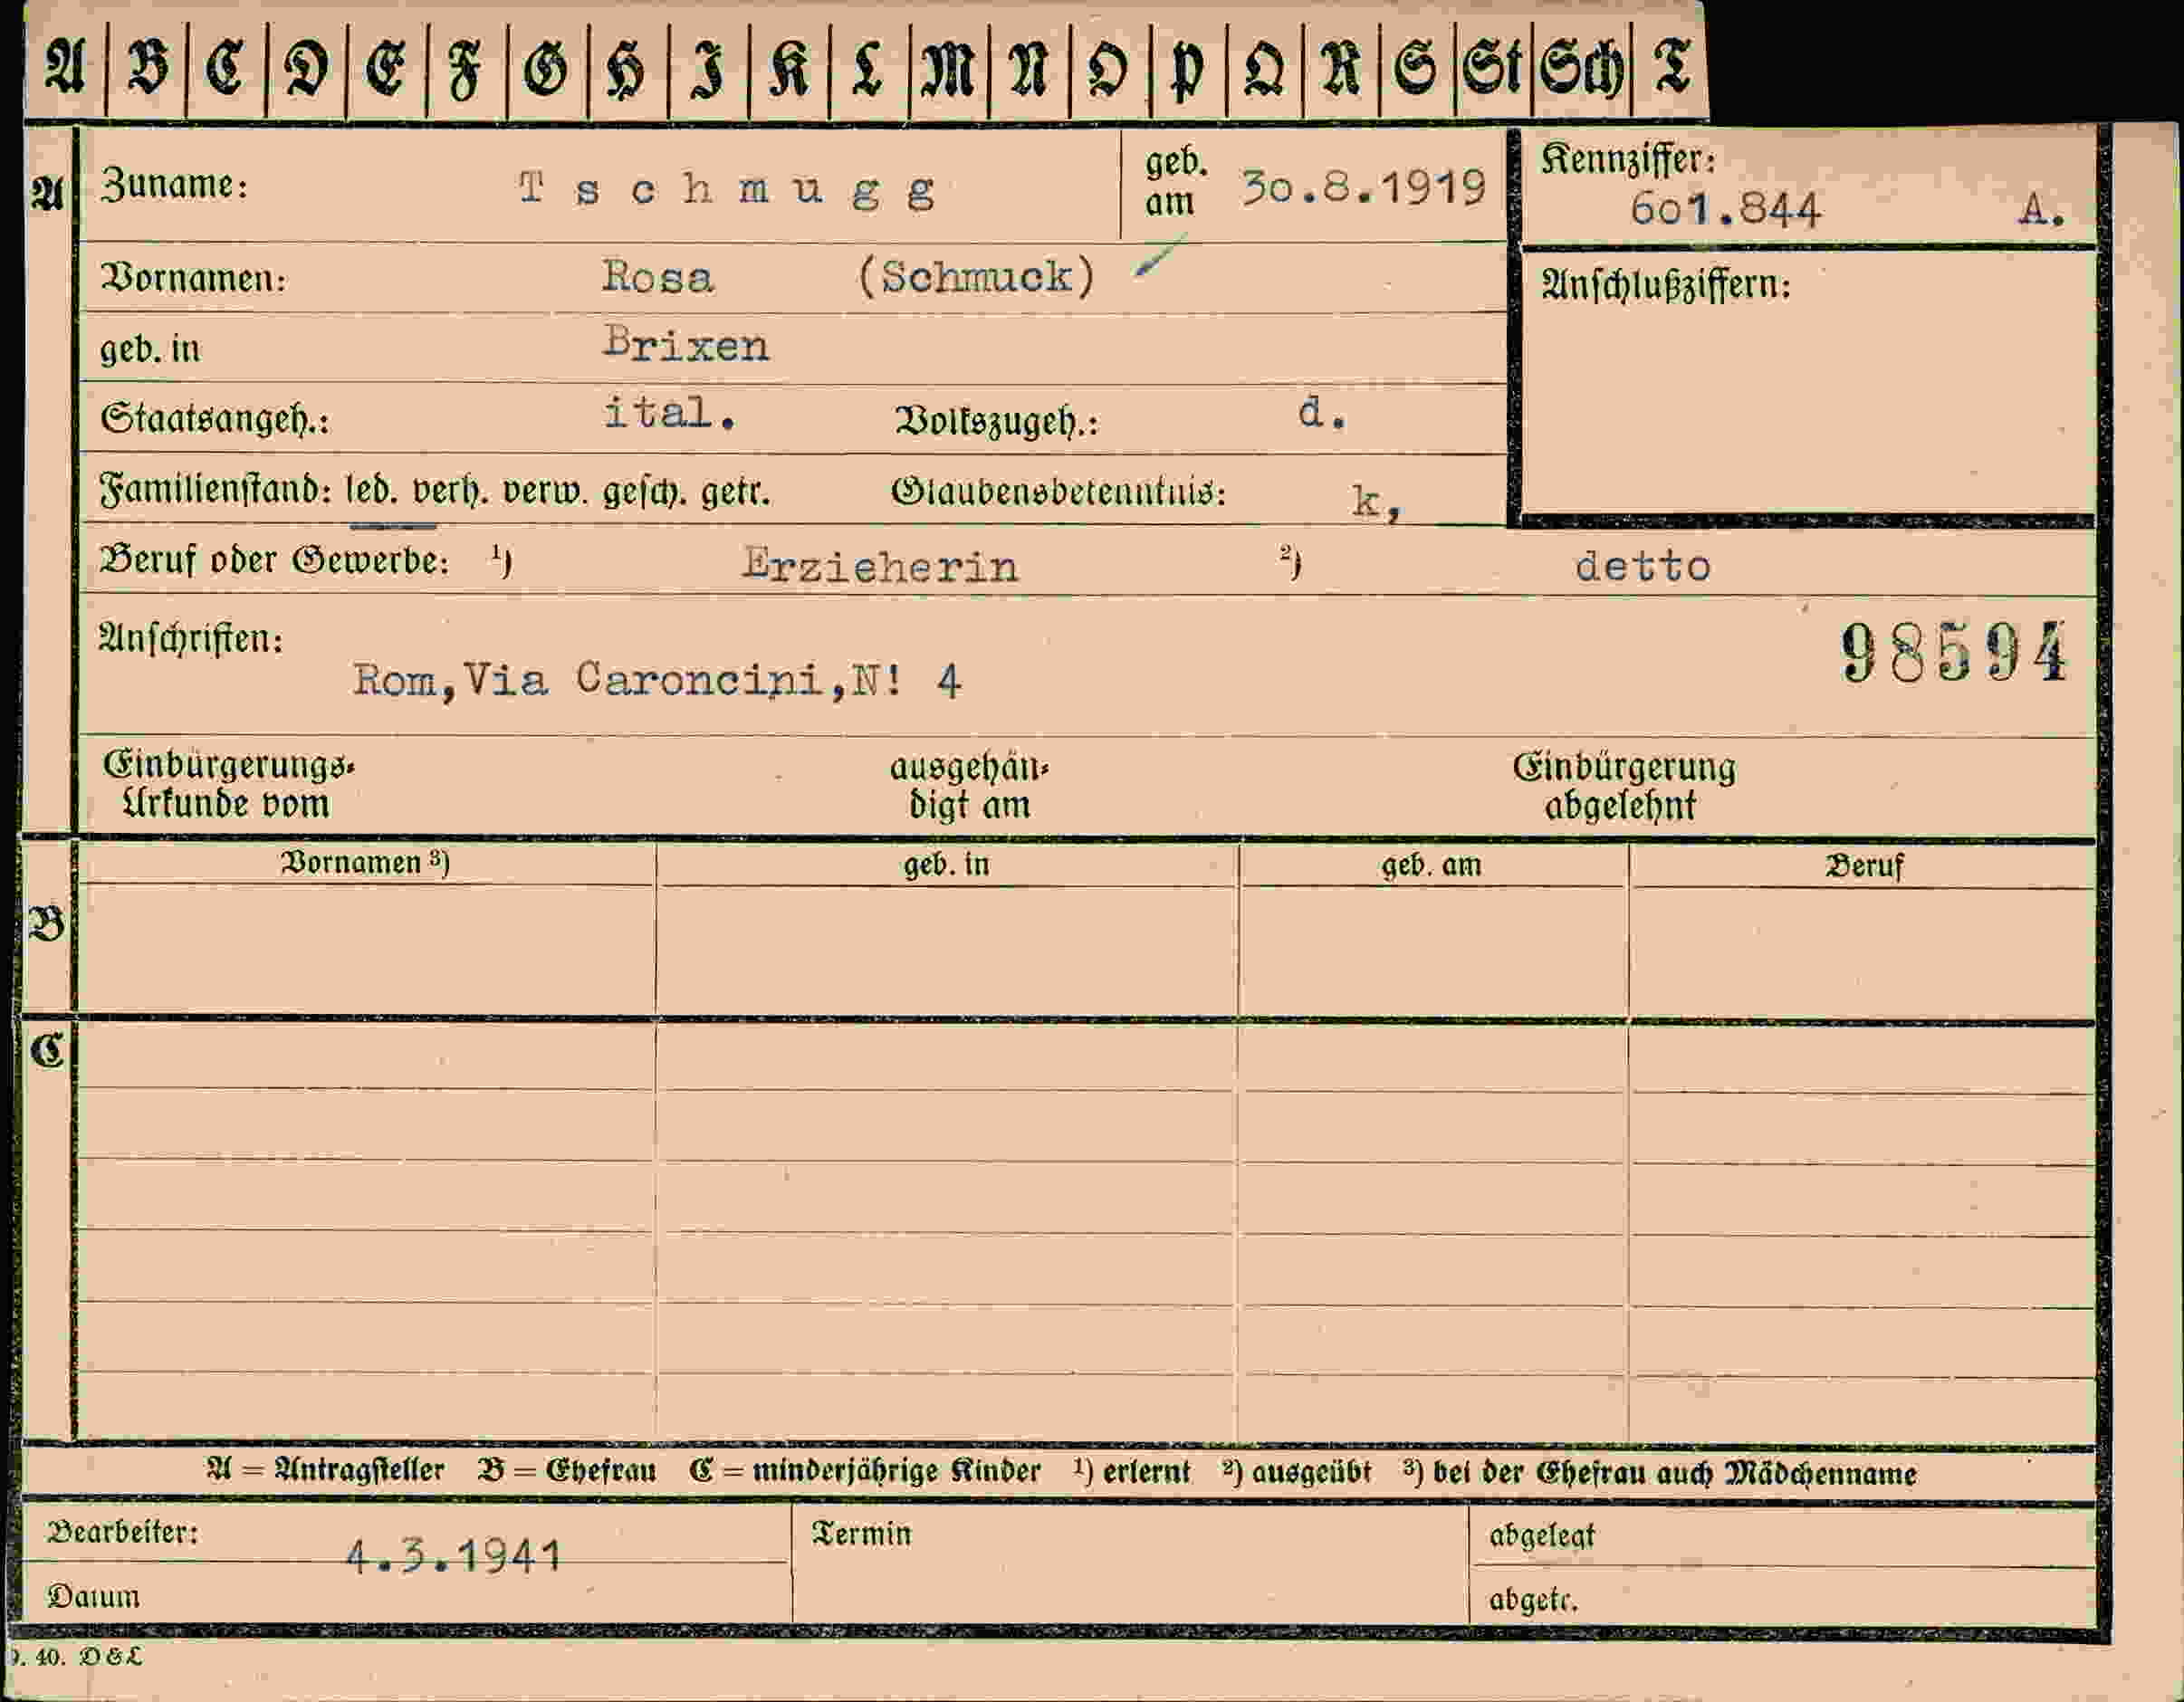Click the Anschlußziffern label
This screenshot has height=1702, width=2184.
1665,286
